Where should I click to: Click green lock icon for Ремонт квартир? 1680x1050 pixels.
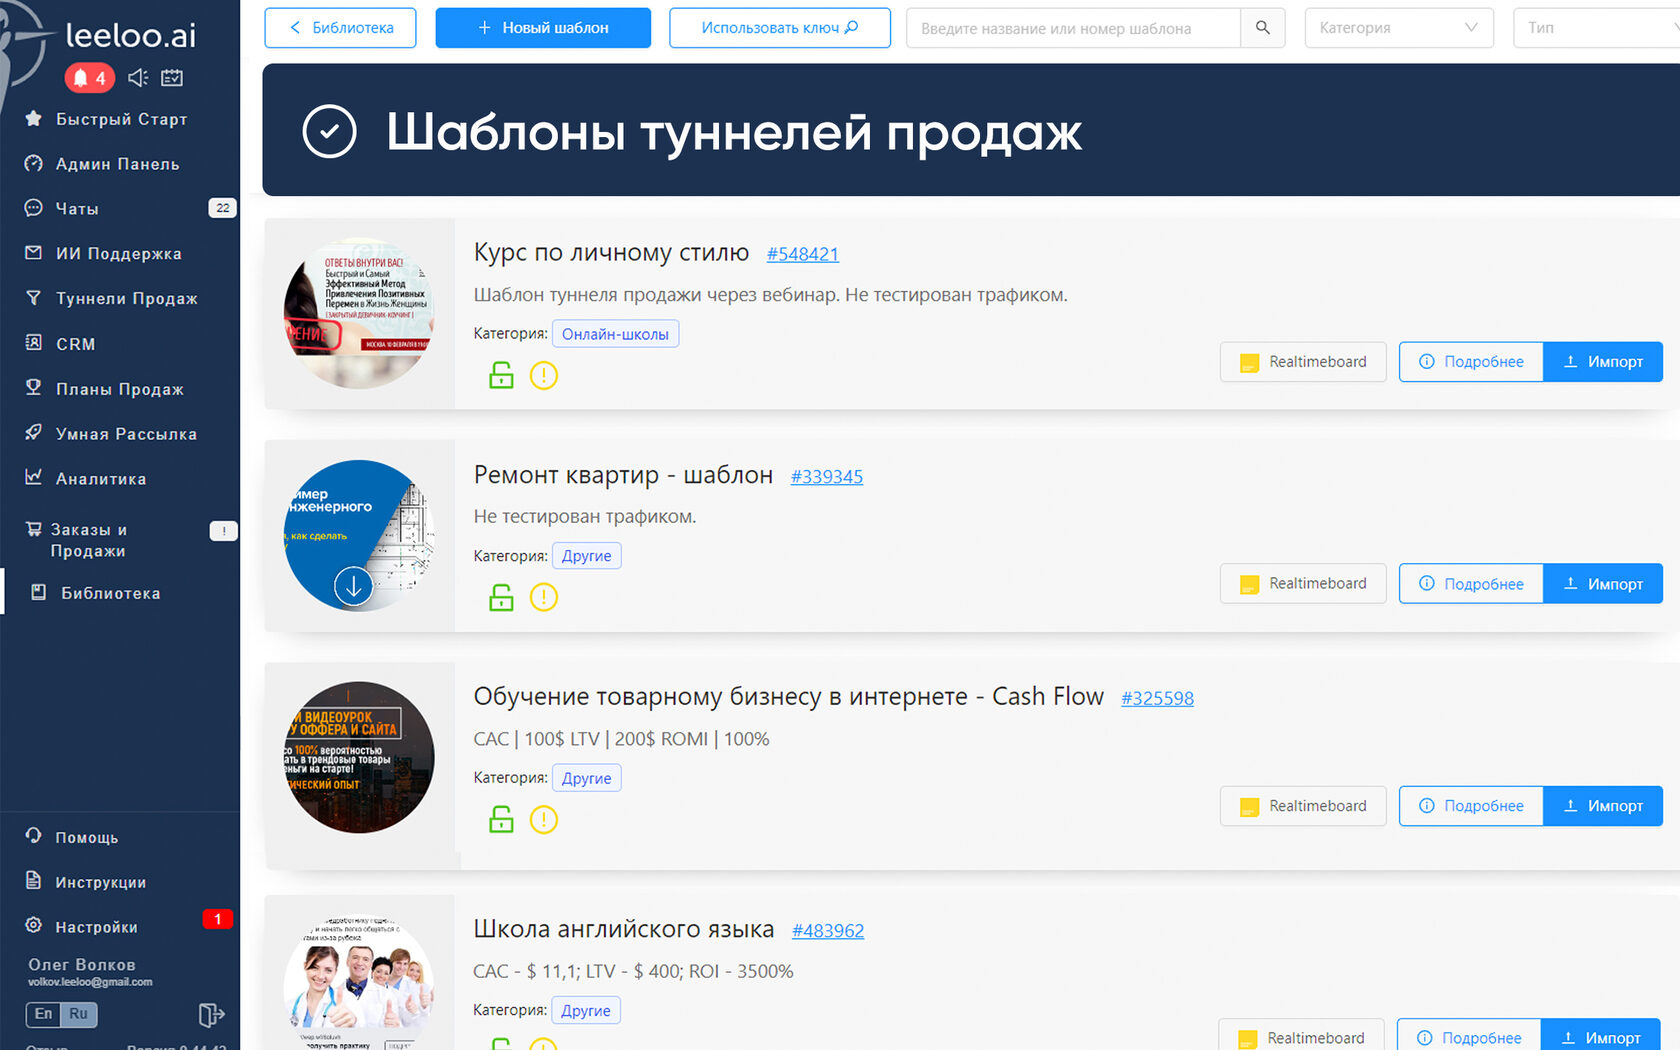pyautogui.click(x=501, y=597)
